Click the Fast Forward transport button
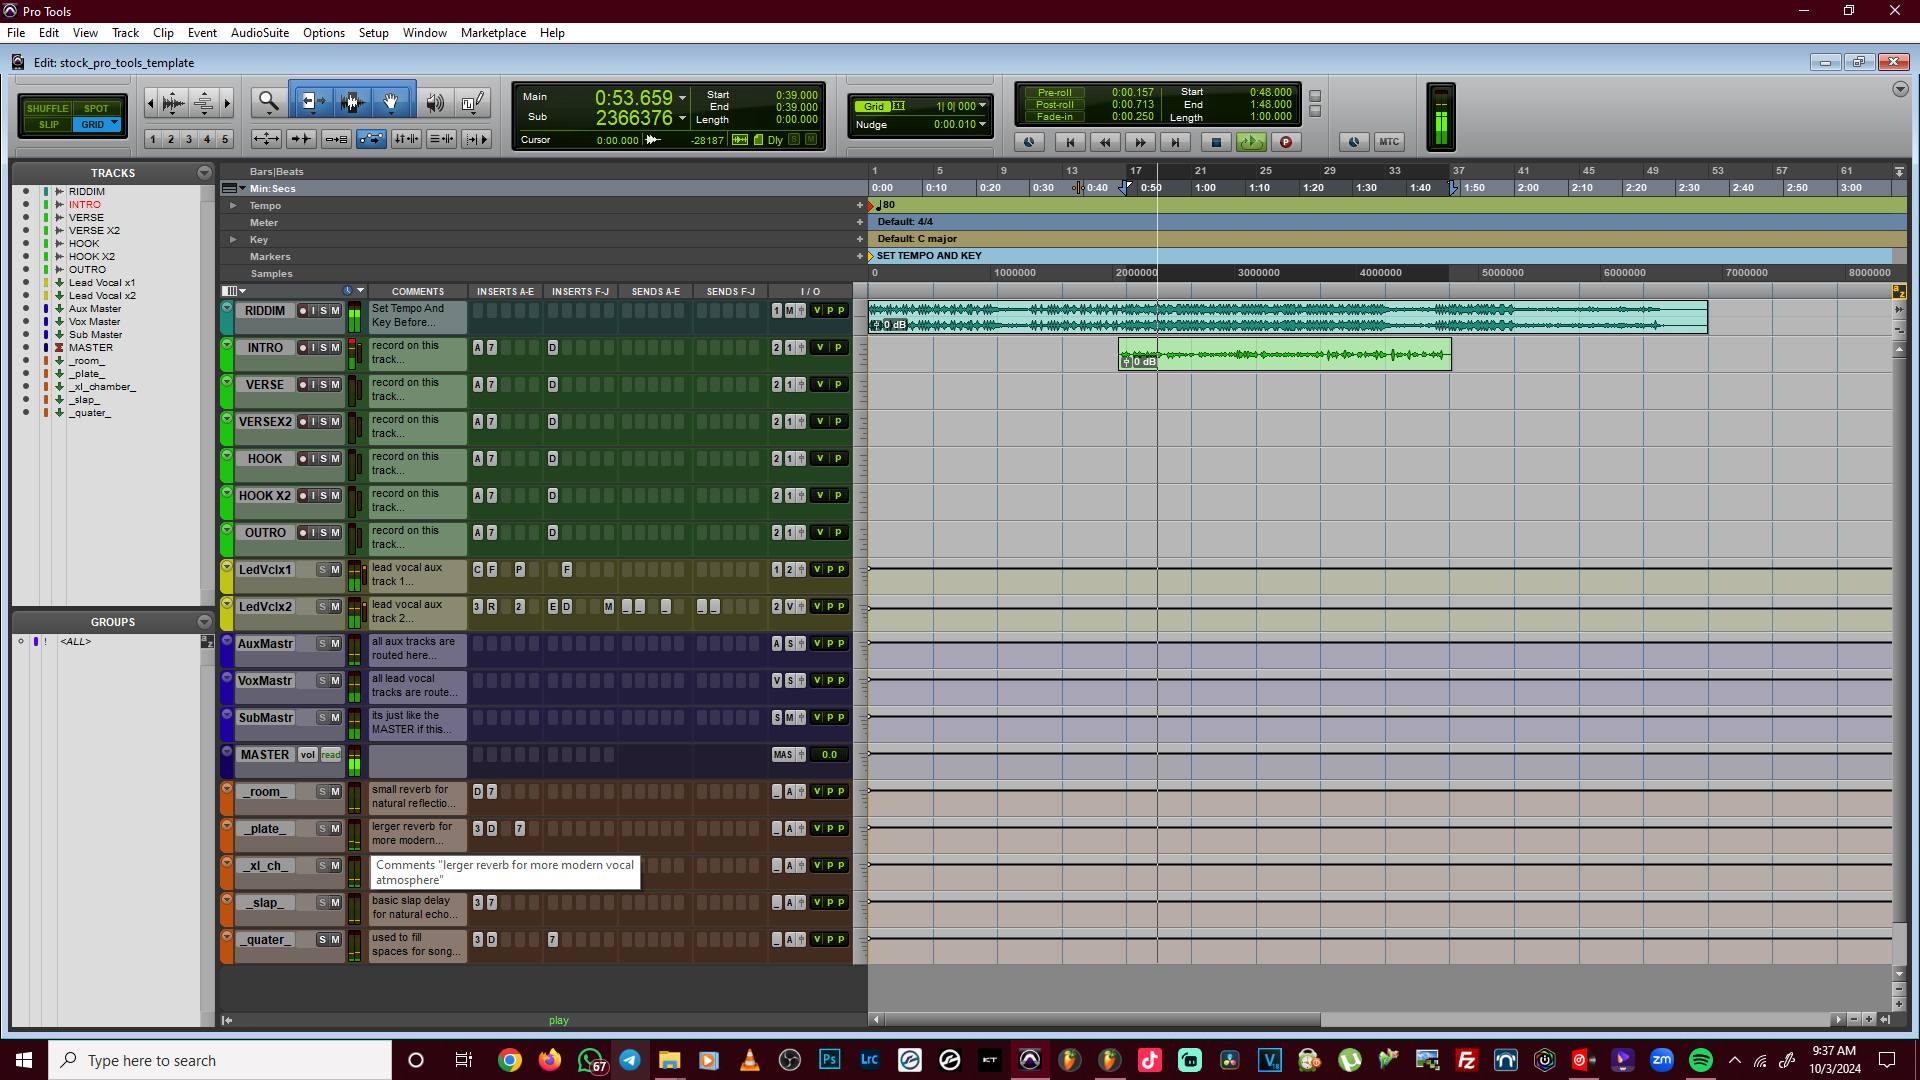 tap(1140, 142)
